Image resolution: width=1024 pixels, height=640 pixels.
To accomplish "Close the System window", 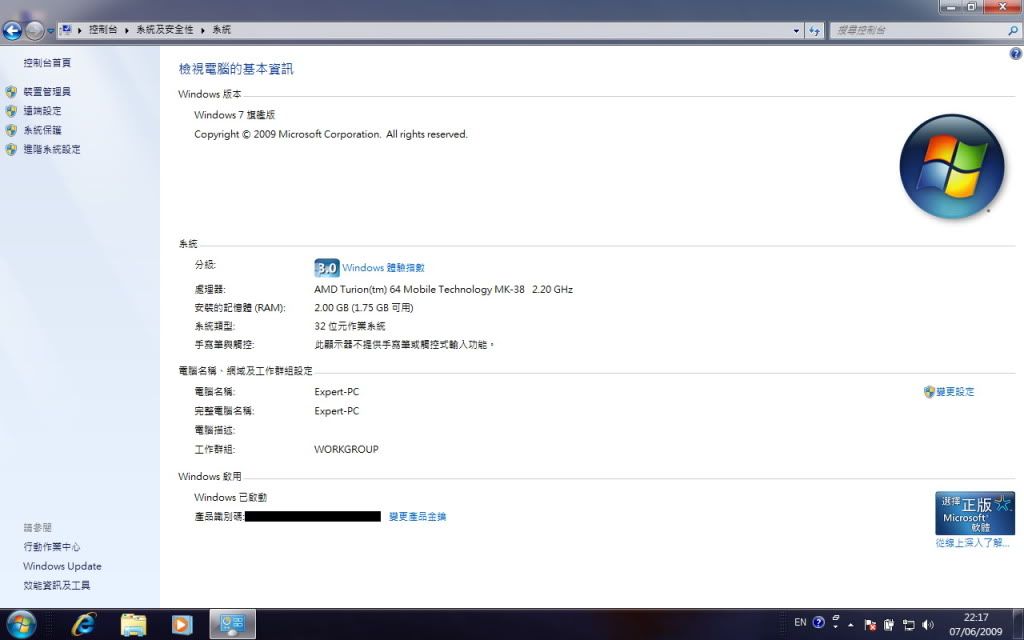I will tap(1002, 7).
